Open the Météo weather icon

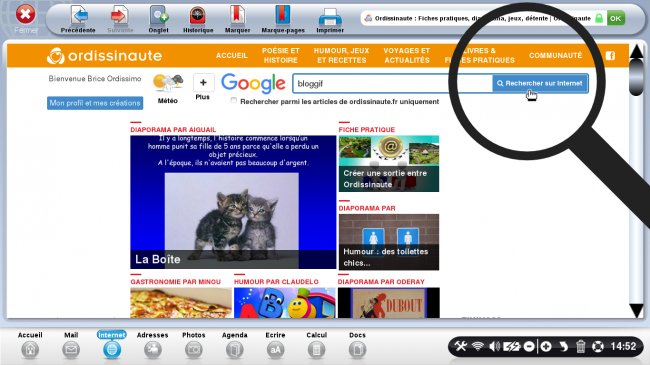pyautogui.click(x=167, y=88)
